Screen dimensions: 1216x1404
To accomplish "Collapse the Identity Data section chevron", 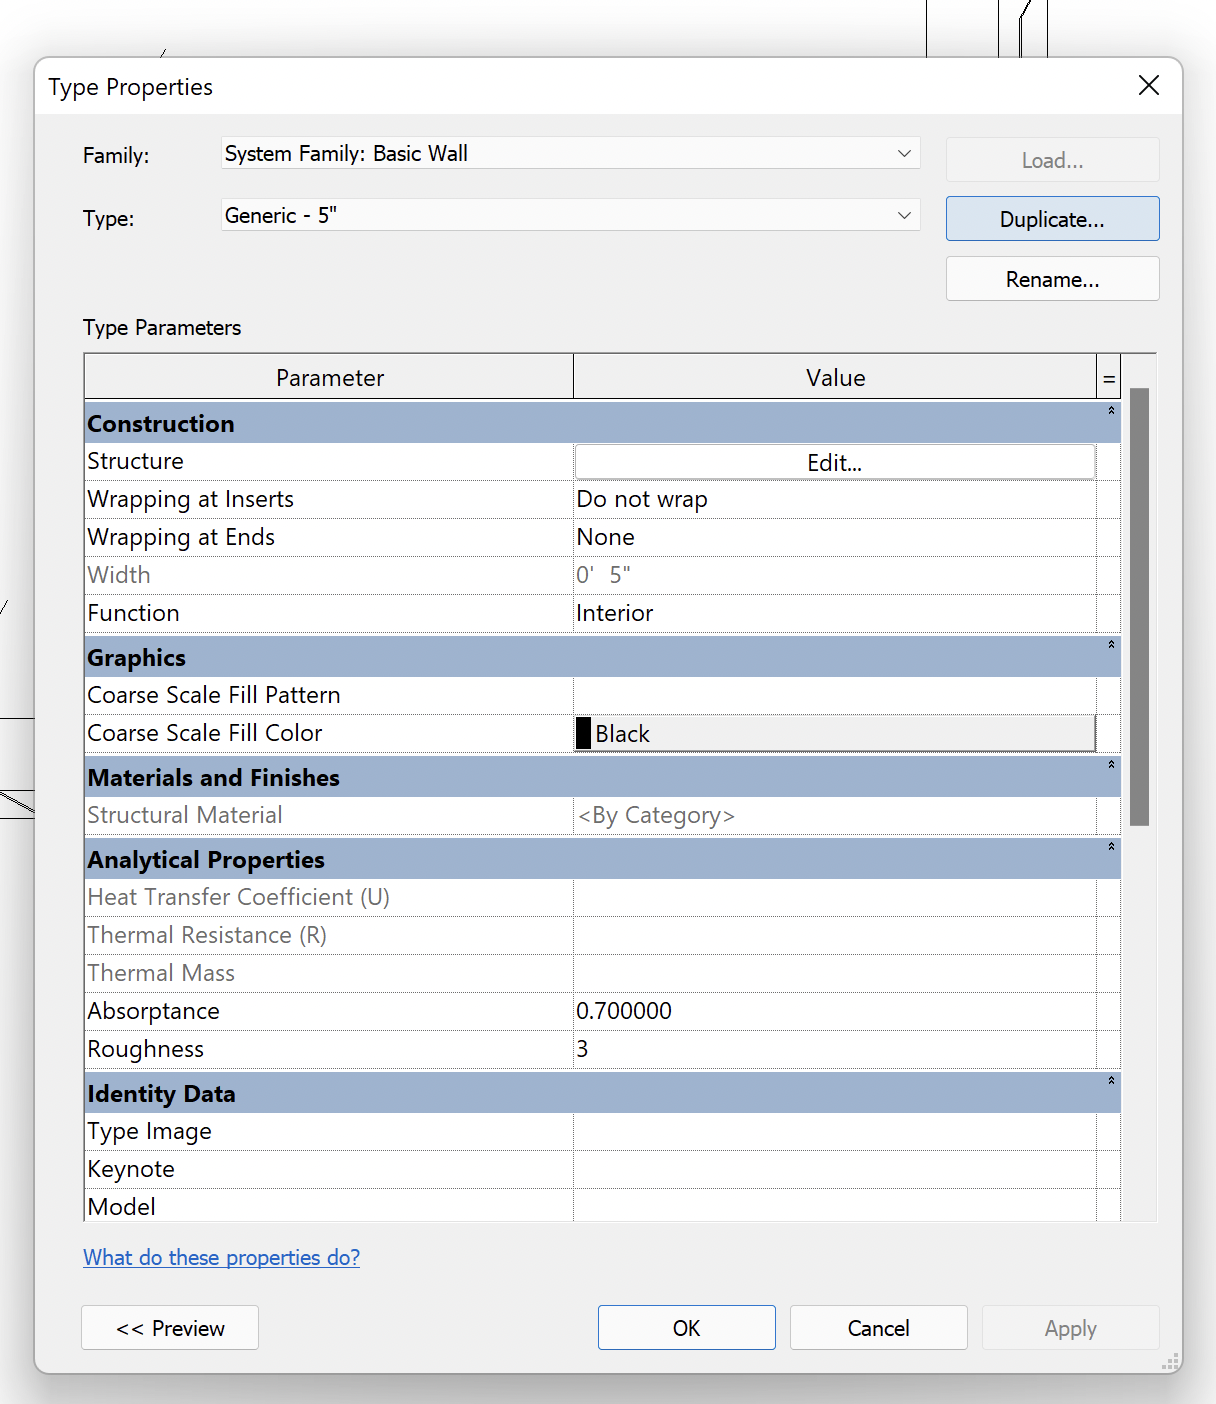I will pyautogui.click(x=1110, y=1080).
